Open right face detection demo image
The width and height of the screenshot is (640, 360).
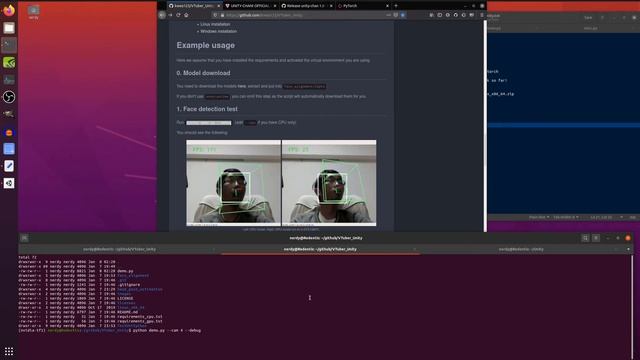329,183
